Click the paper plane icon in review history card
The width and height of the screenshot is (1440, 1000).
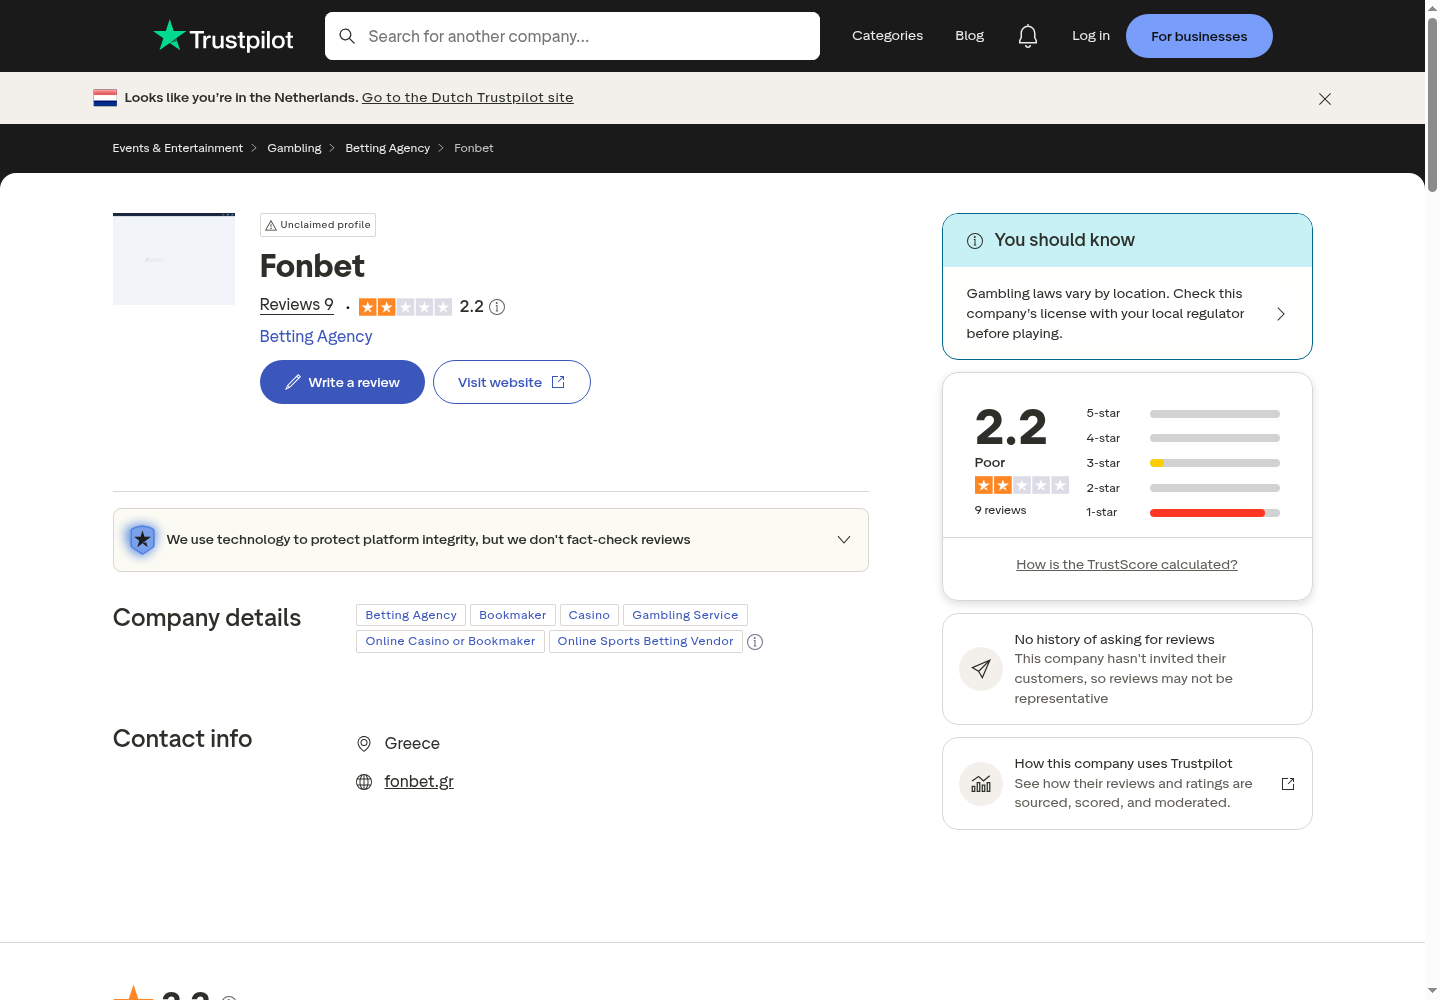point(981,669)
